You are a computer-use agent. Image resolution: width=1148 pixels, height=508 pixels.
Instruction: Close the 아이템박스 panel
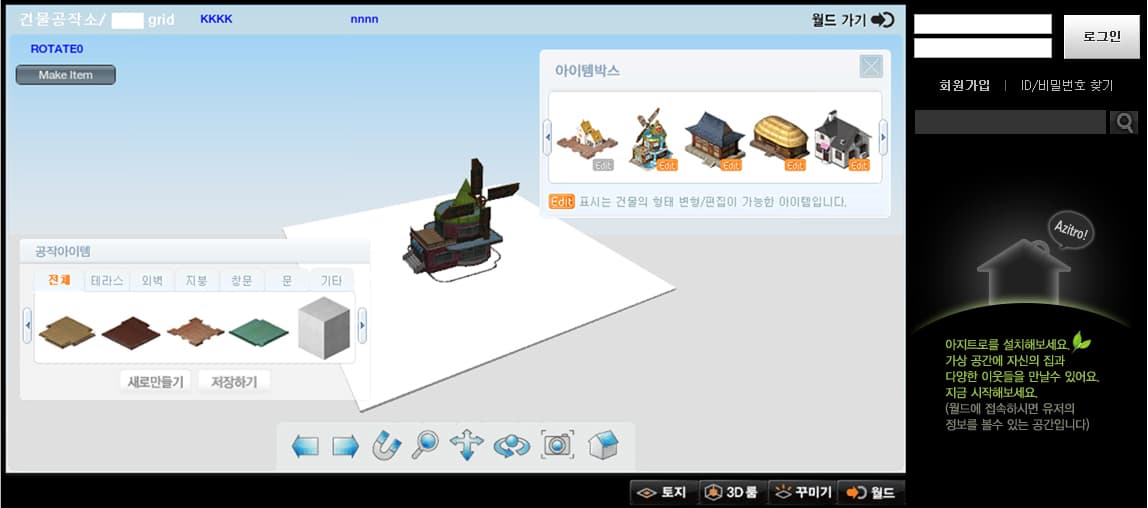point(871,67)
